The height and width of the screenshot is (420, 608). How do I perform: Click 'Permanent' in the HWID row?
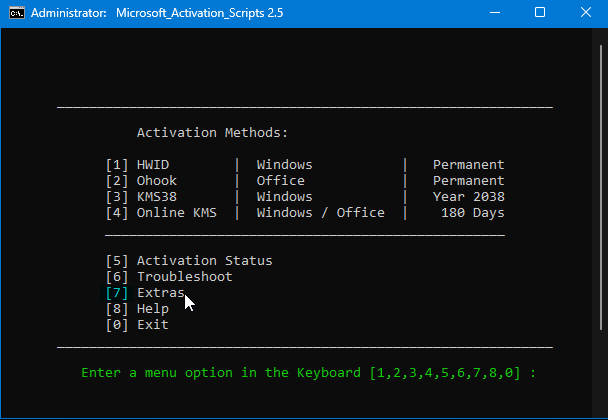(469, 165)
